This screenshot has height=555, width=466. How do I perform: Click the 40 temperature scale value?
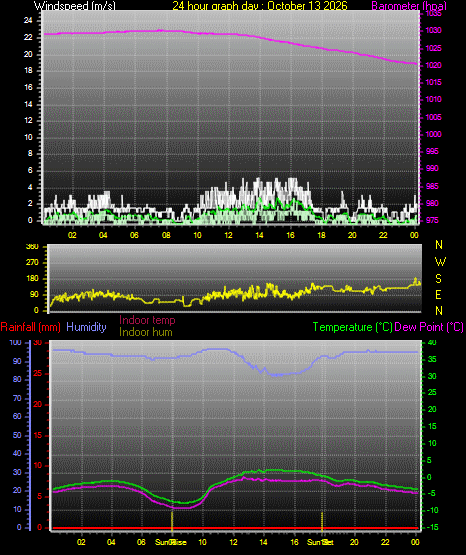coord(432,342)
